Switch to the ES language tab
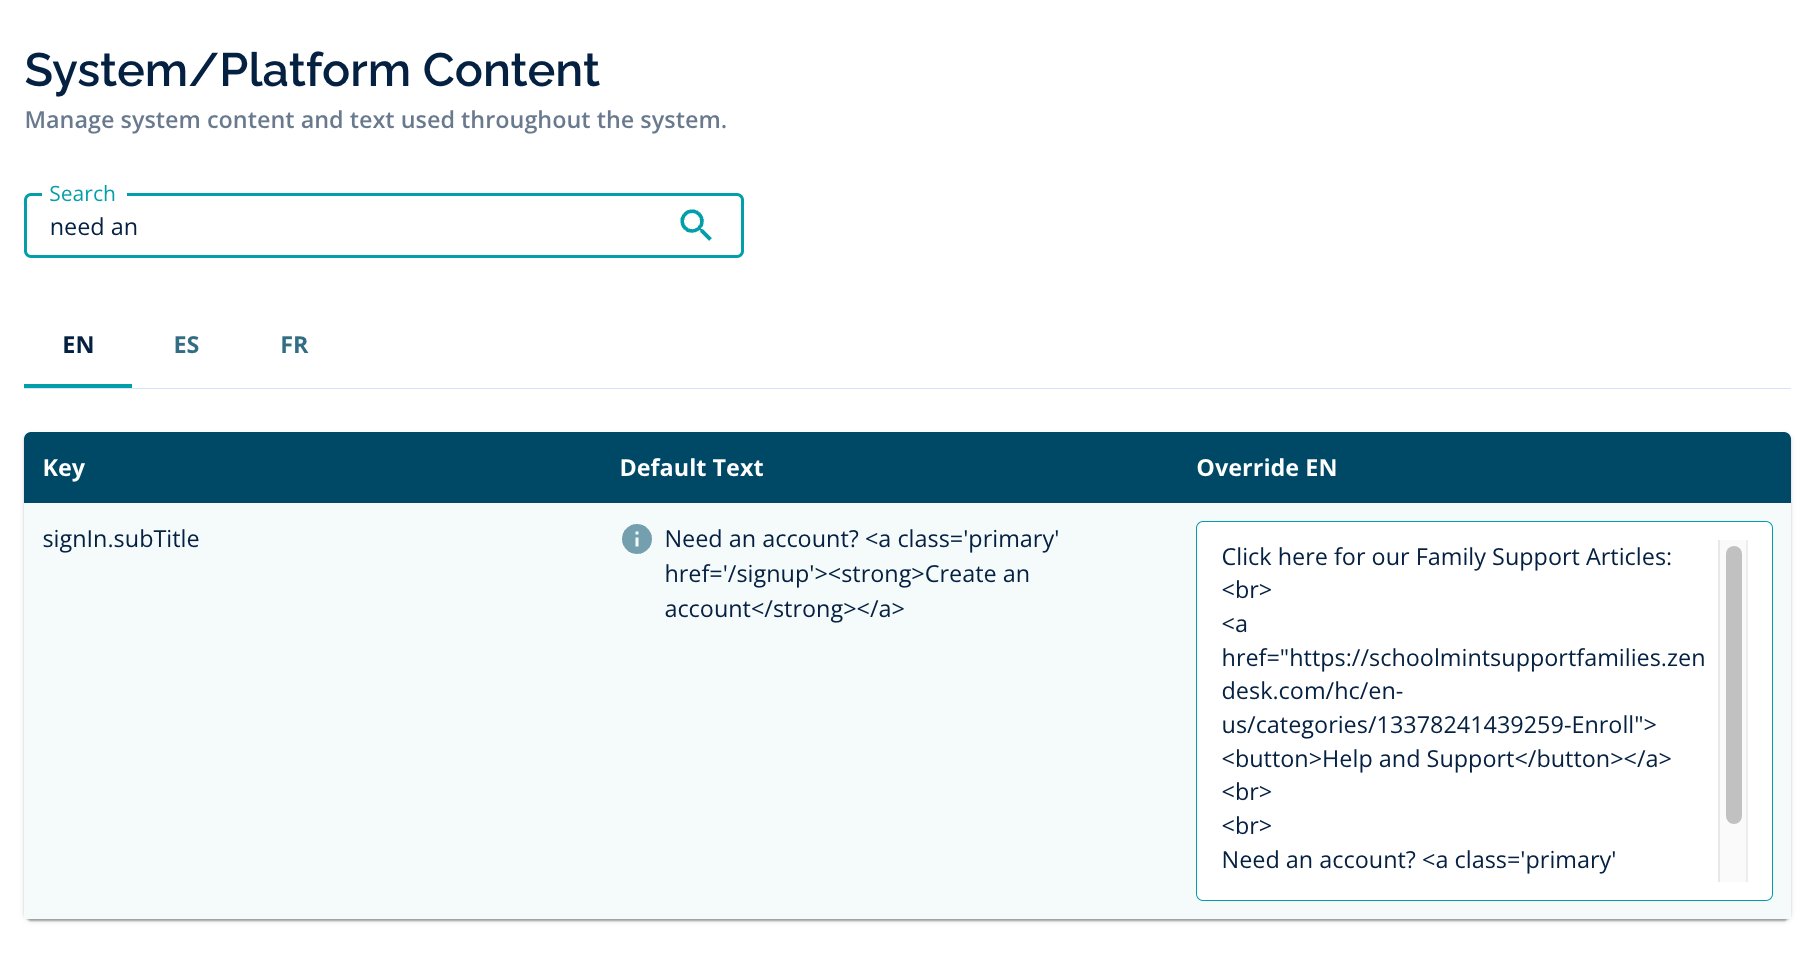Image resolution: width=1816 pixels, height=956 pixels. click(x=186, y=345)
